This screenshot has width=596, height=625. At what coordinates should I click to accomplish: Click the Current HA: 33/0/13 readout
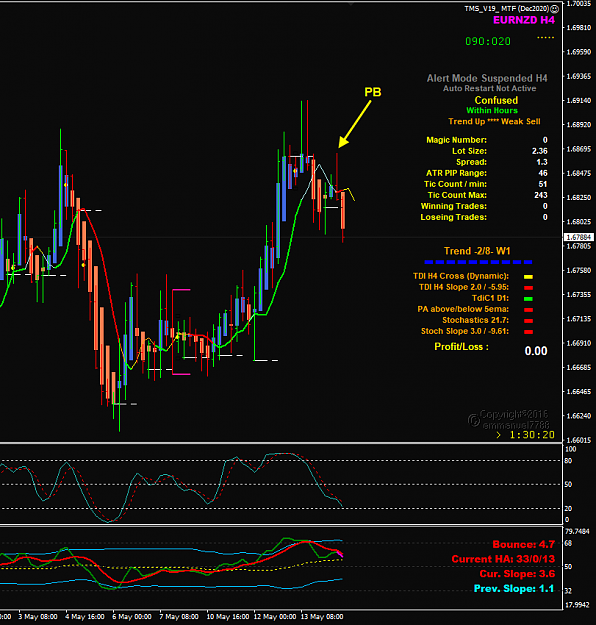pyautogui.click(x=503, y=559)
